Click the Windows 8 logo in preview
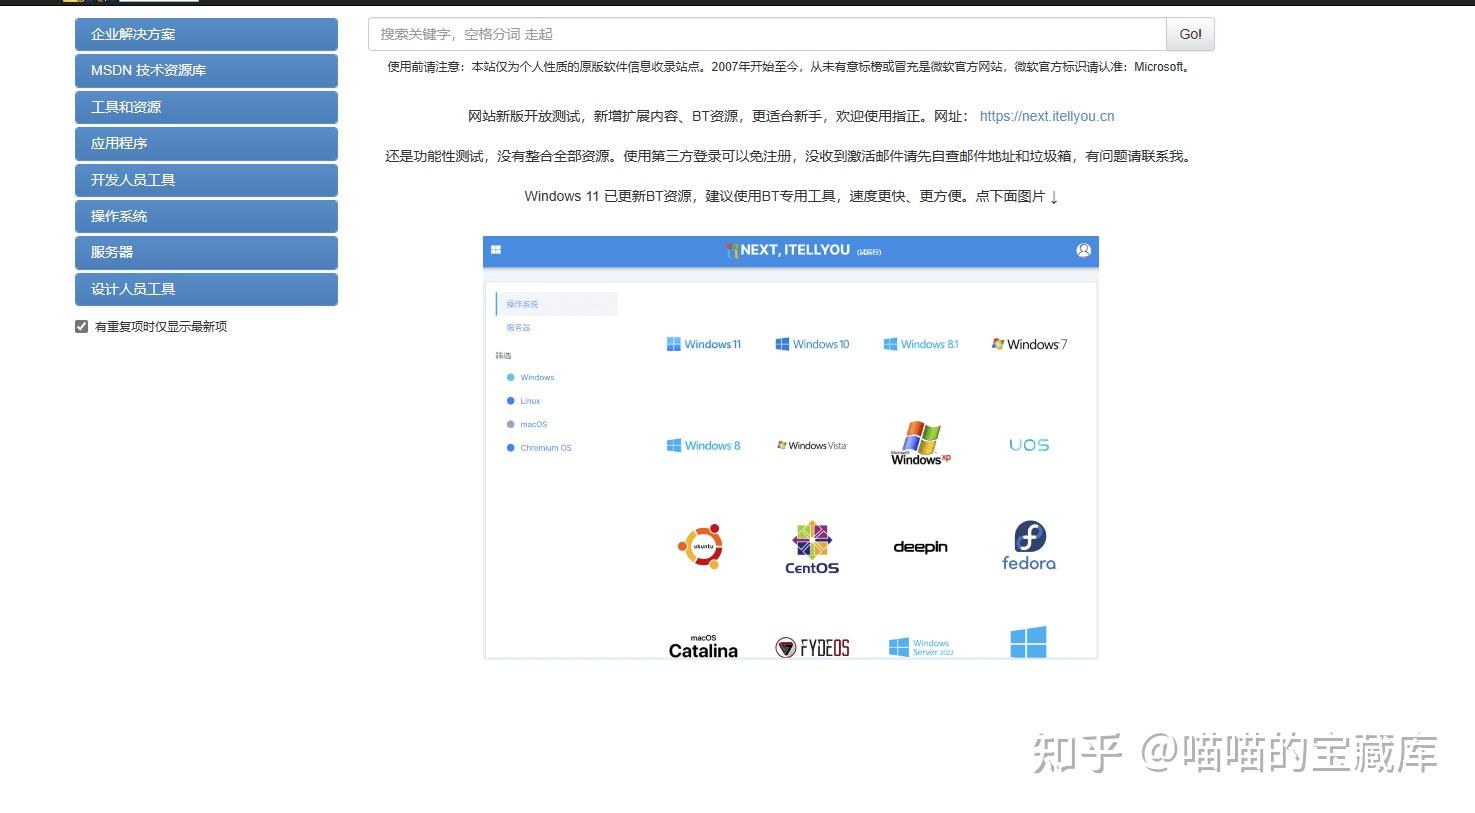Image resolution: width=1475 pixels, height=813 pixels. pos(704,446)
